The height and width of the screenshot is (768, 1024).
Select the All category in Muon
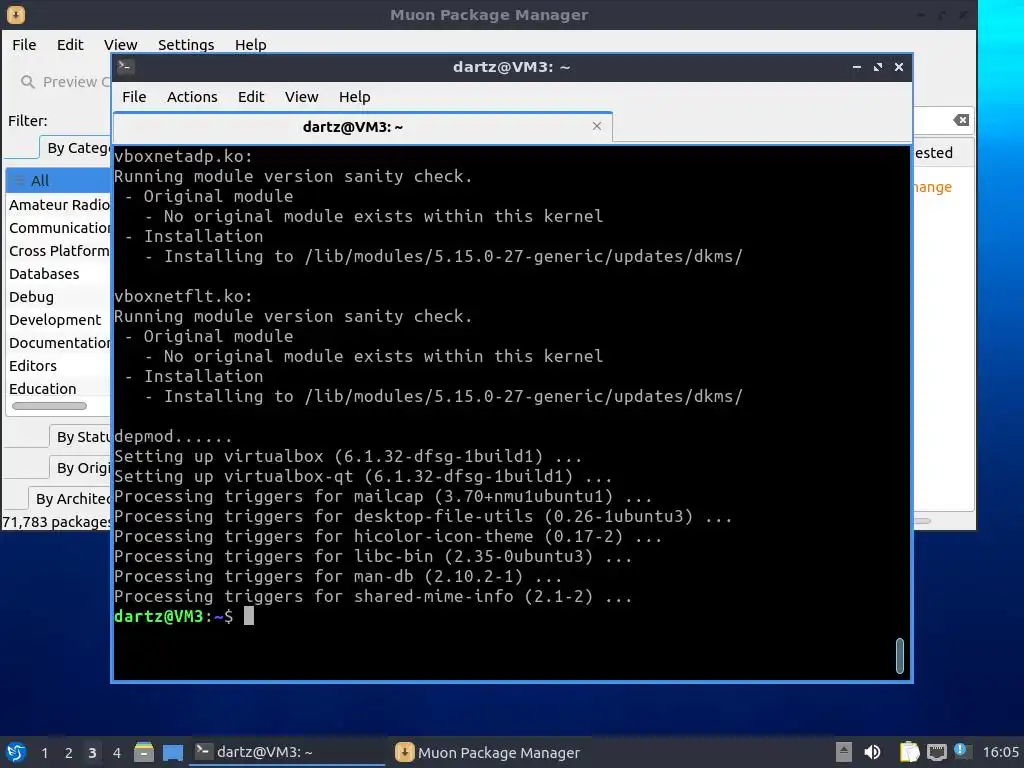[x=59, y=181]
